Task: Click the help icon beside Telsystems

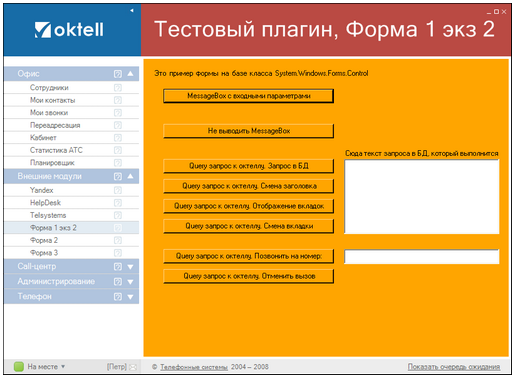Action: point(118,215)
